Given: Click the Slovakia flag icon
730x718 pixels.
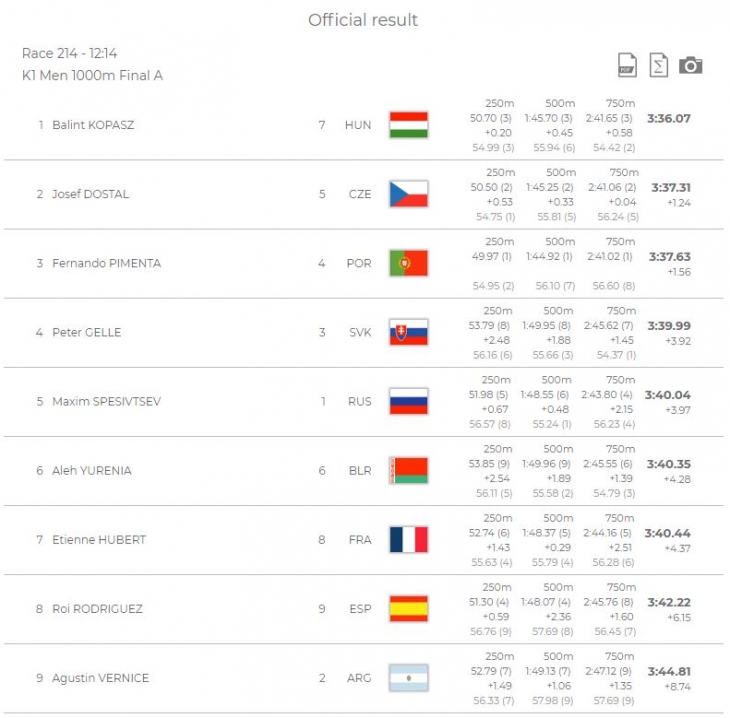Looking at the screenshot, I should [408, 332].
